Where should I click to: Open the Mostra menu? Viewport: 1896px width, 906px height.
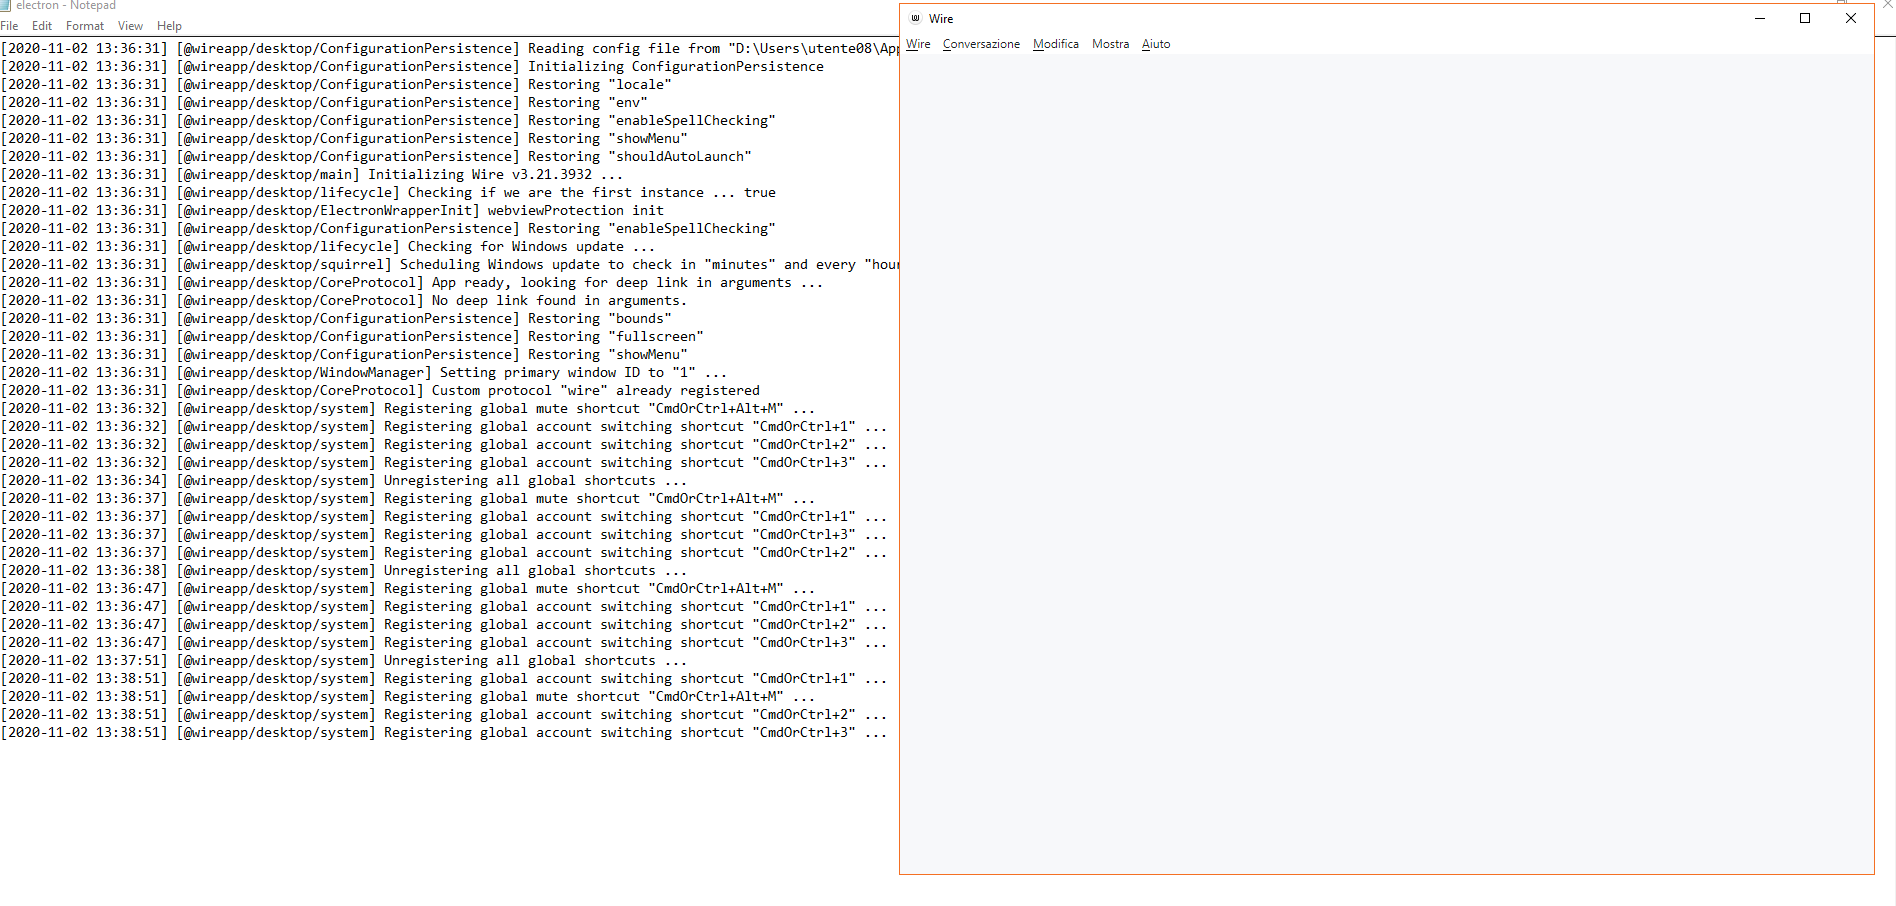(x=1110, y=44)
